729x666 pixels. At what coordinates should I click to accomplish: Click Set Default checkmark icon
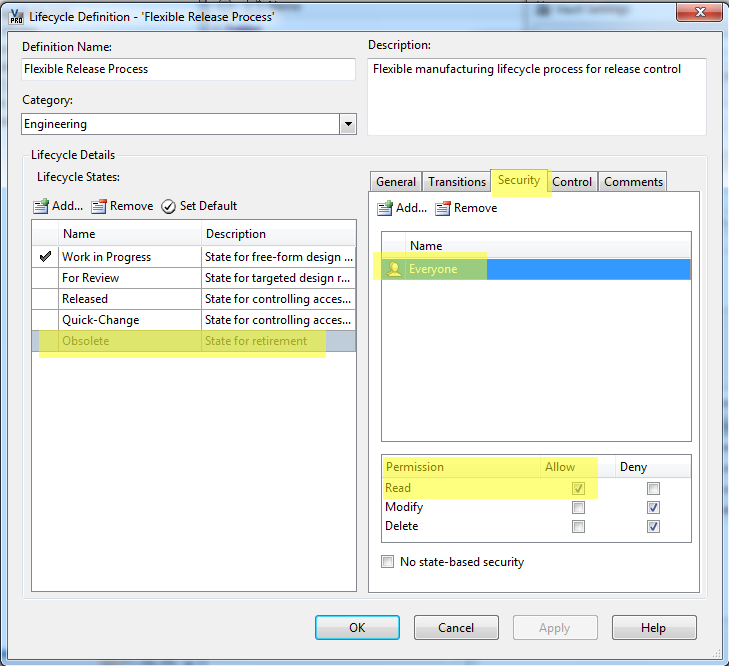click(168, 206)
